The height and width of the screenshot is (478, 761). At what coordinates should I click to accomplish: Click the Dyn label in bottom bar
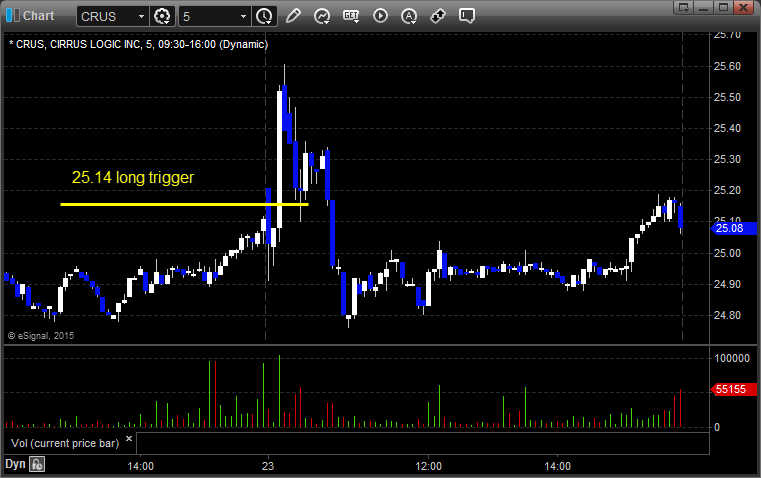pos(15,464)
